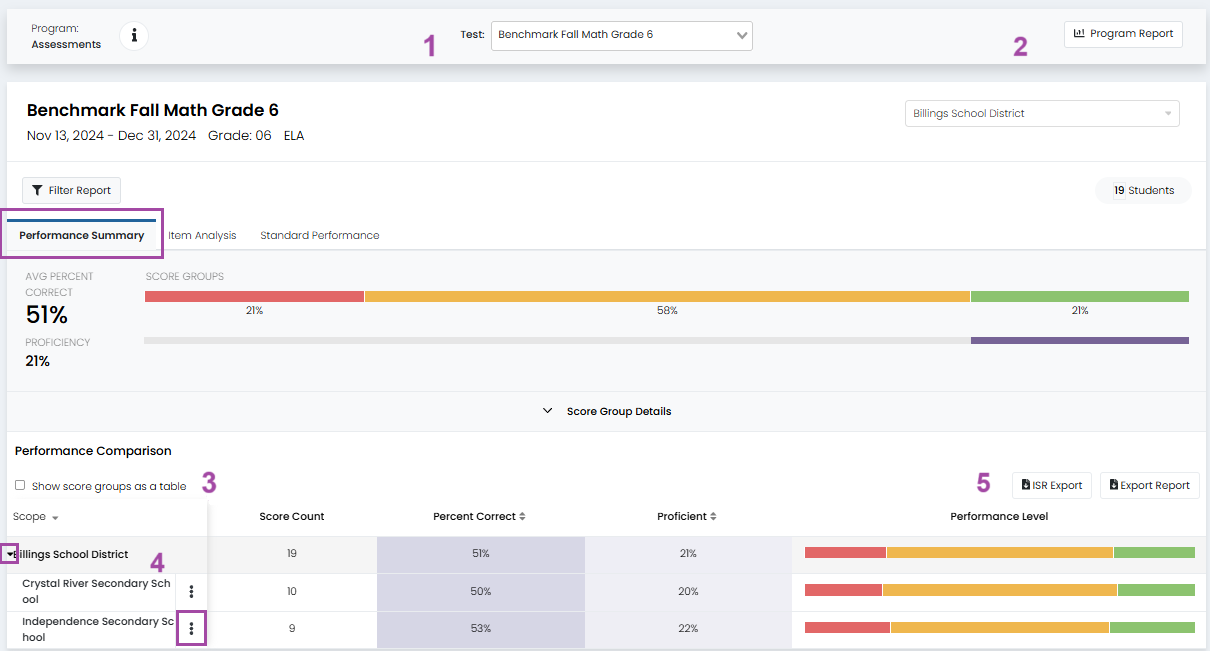Viewport: 1210px width, 651px height.
Task: Switch to the Standard Performance tab
Action: coord(319,236)
